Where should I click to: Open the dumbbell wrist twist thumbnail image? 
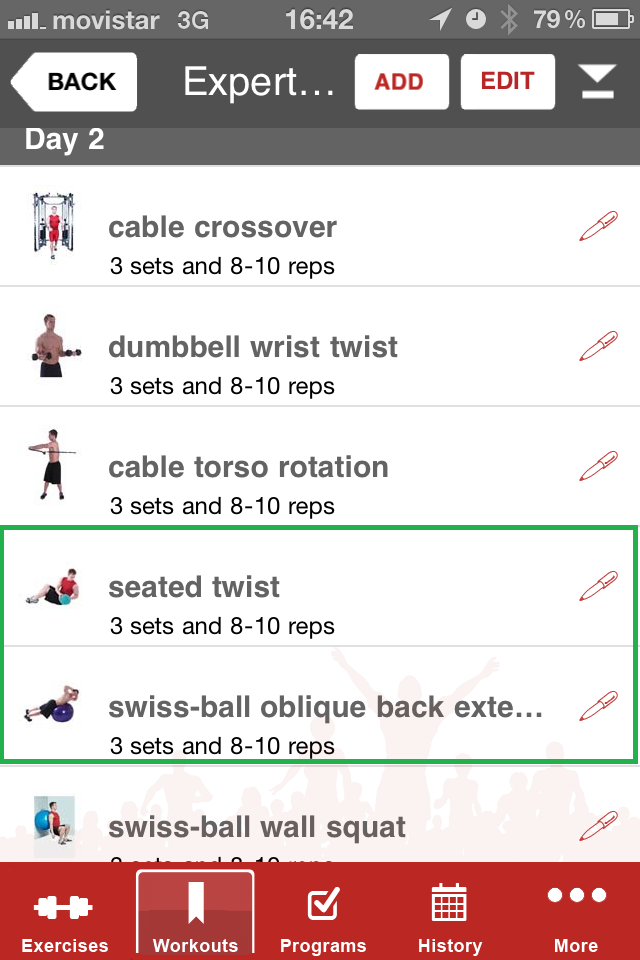pyautogui.click(x=54, y=345)
